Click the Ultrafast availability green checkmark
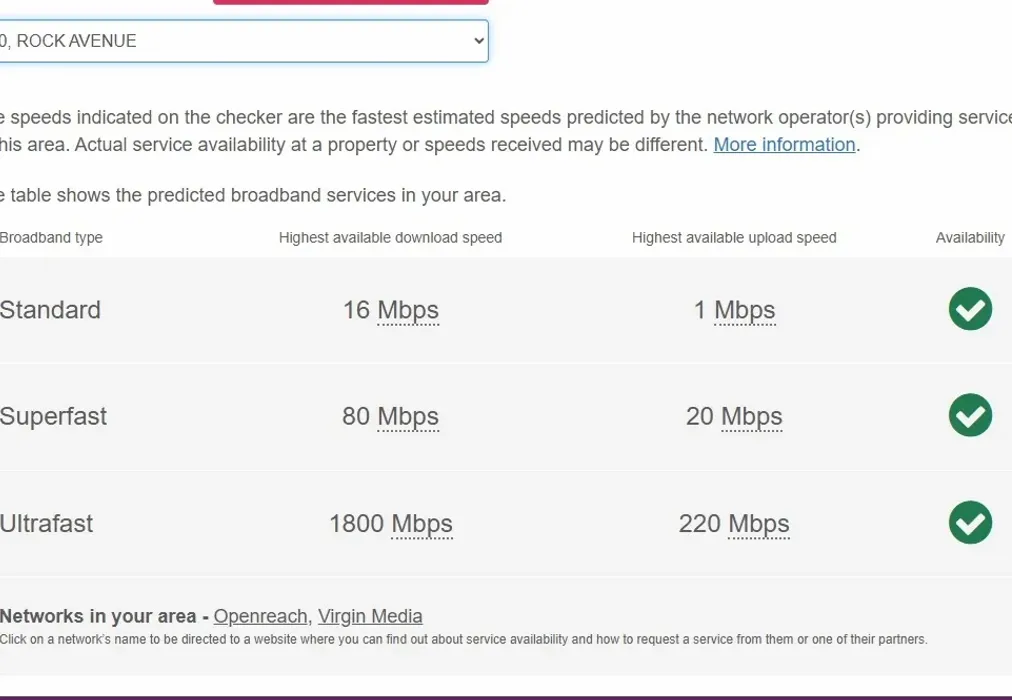1012x700 pixels. click(x=969, y=522)
